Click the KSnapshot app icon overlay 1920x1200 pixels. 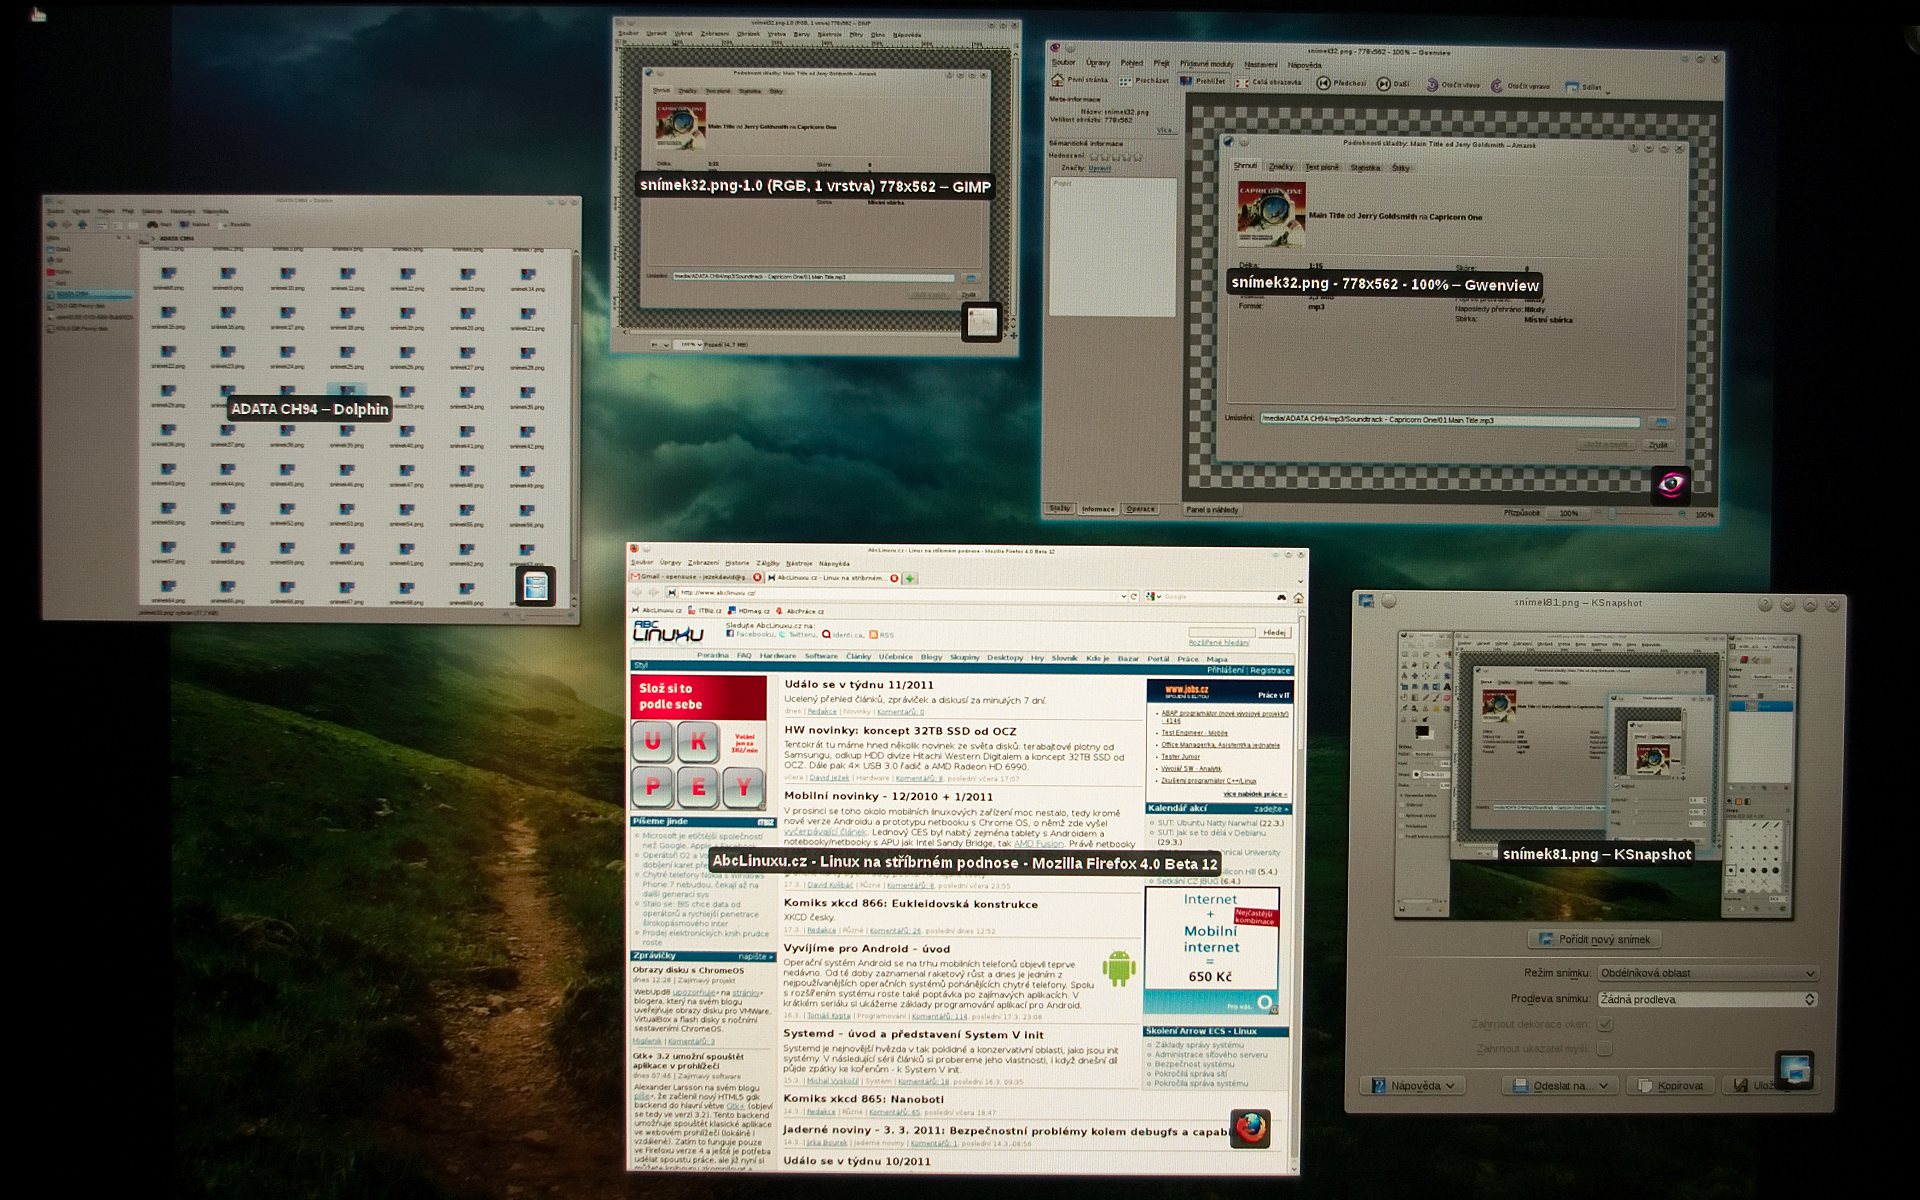pyautogui.click(x=1795, y=1069)
